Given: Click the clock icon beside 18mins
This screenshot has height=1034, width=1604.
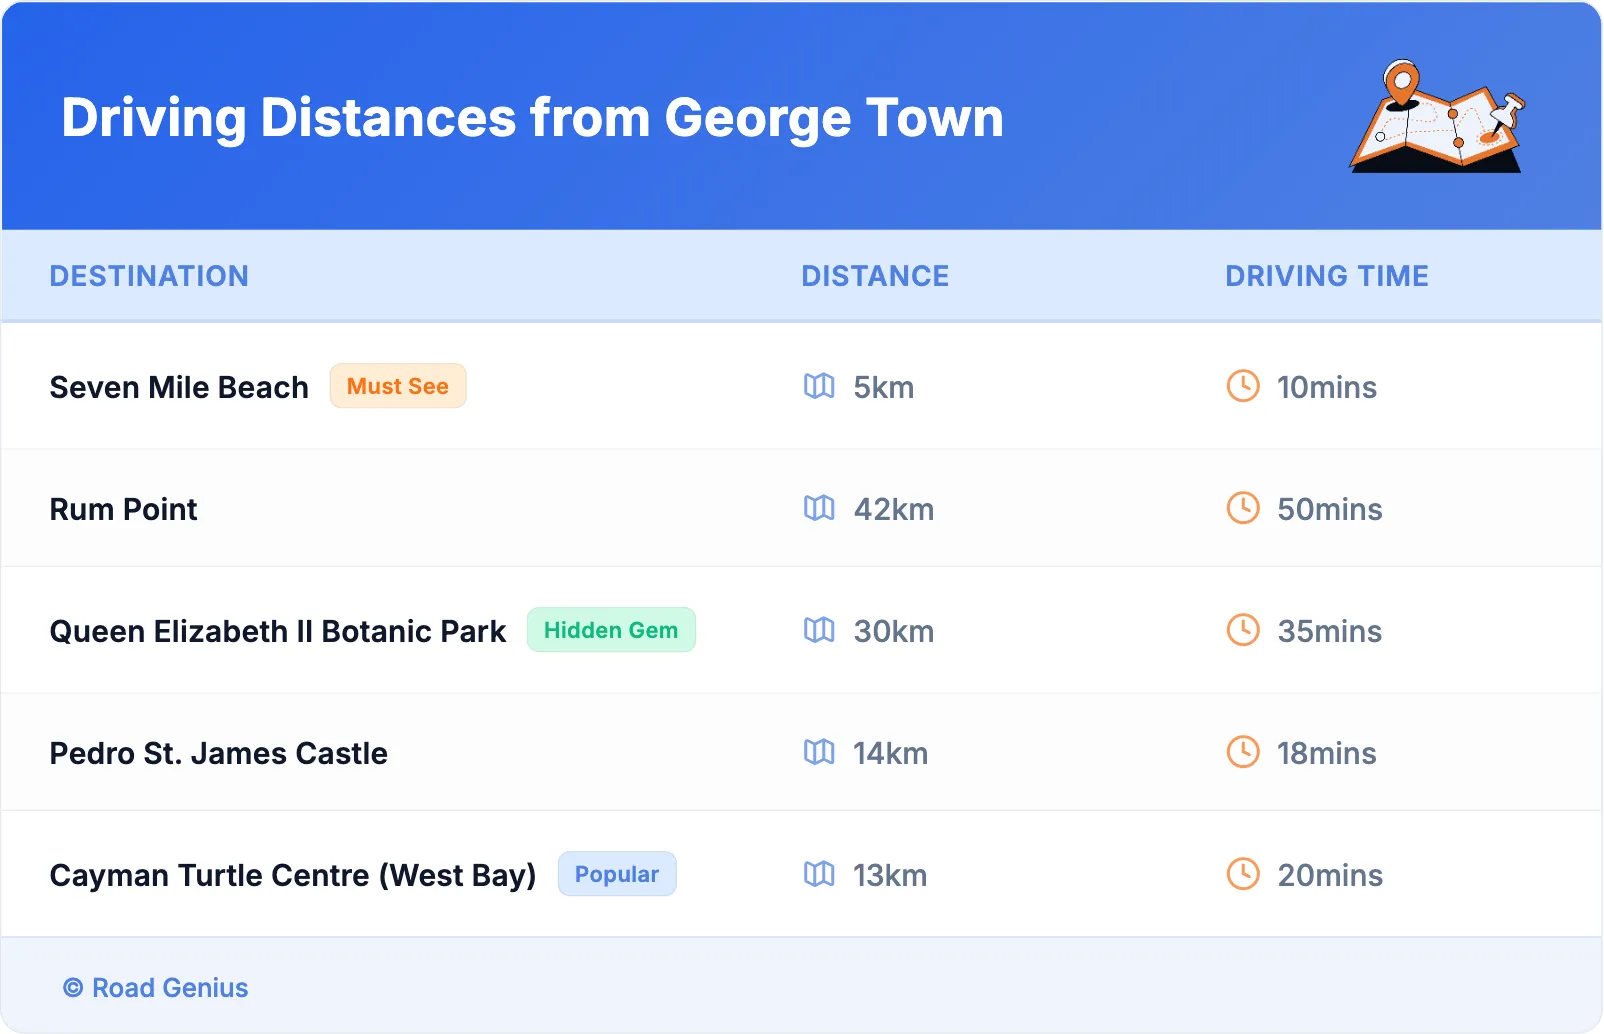Looking at the screenshot, I should click(1243, 752).
